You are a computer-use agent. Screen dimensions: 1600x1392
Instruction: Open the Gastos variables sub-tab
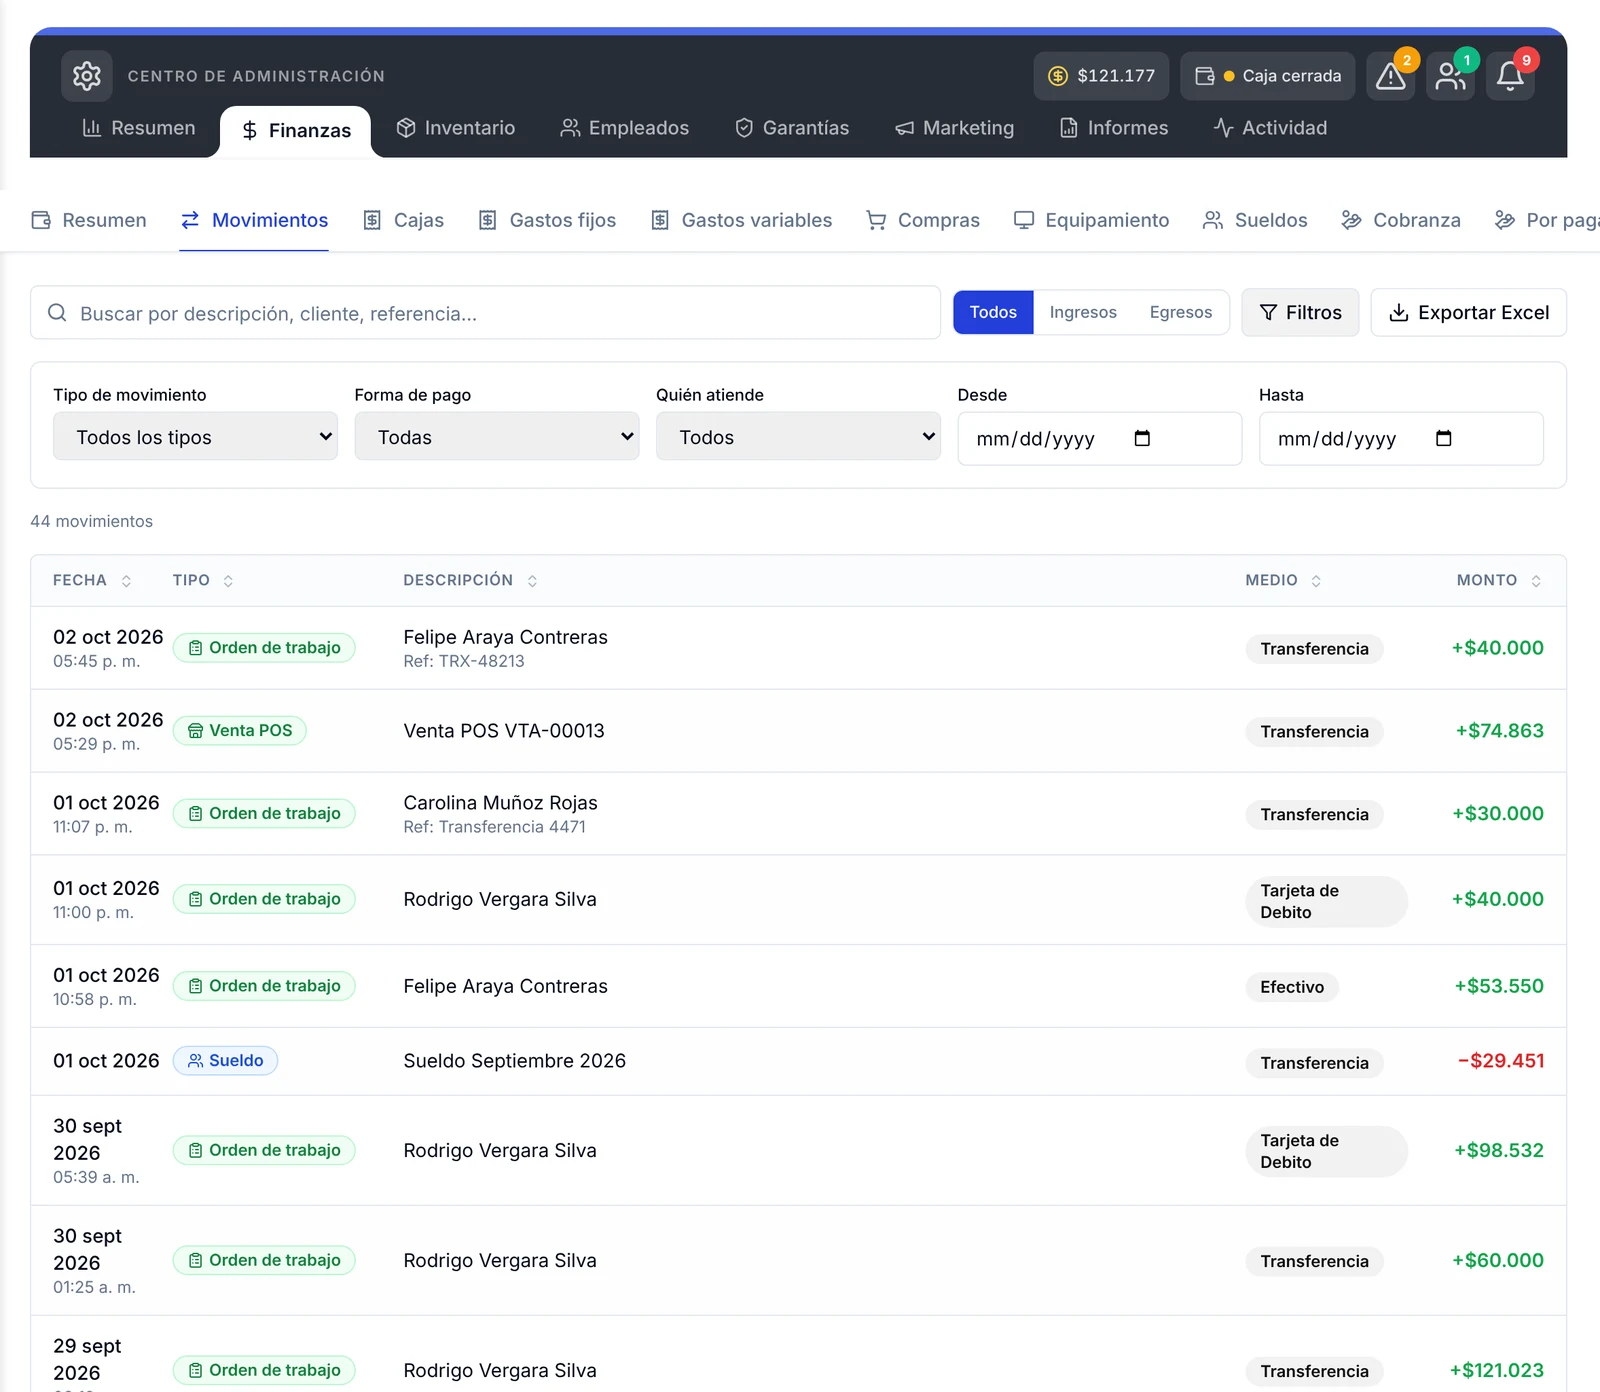point(742,220)
